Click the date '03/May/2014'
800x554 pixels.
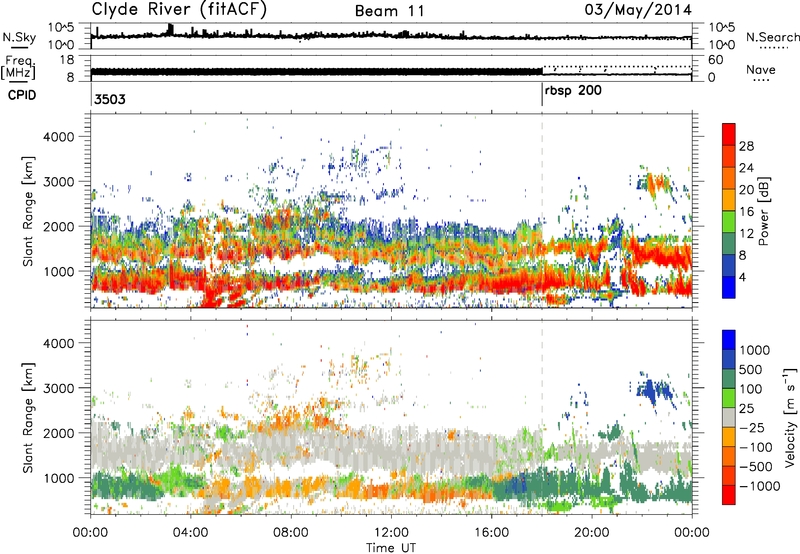[x=638, y=9]
